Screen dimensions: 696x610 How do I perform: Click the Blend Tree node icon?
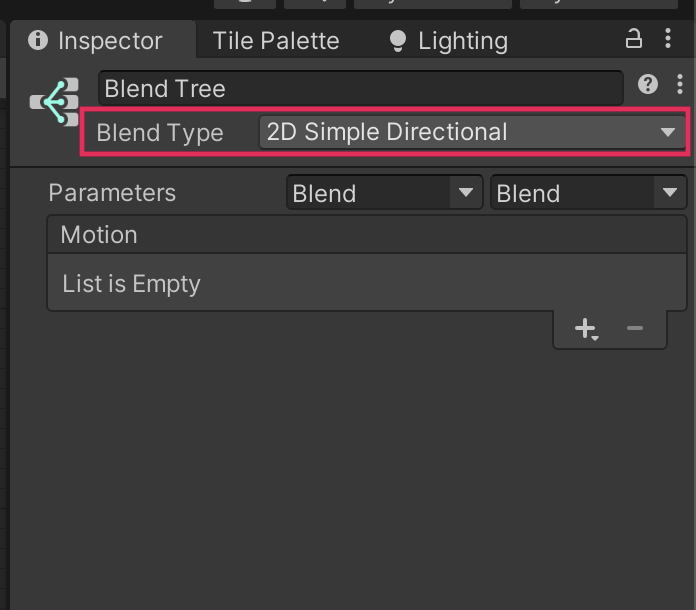coord(54,102)
